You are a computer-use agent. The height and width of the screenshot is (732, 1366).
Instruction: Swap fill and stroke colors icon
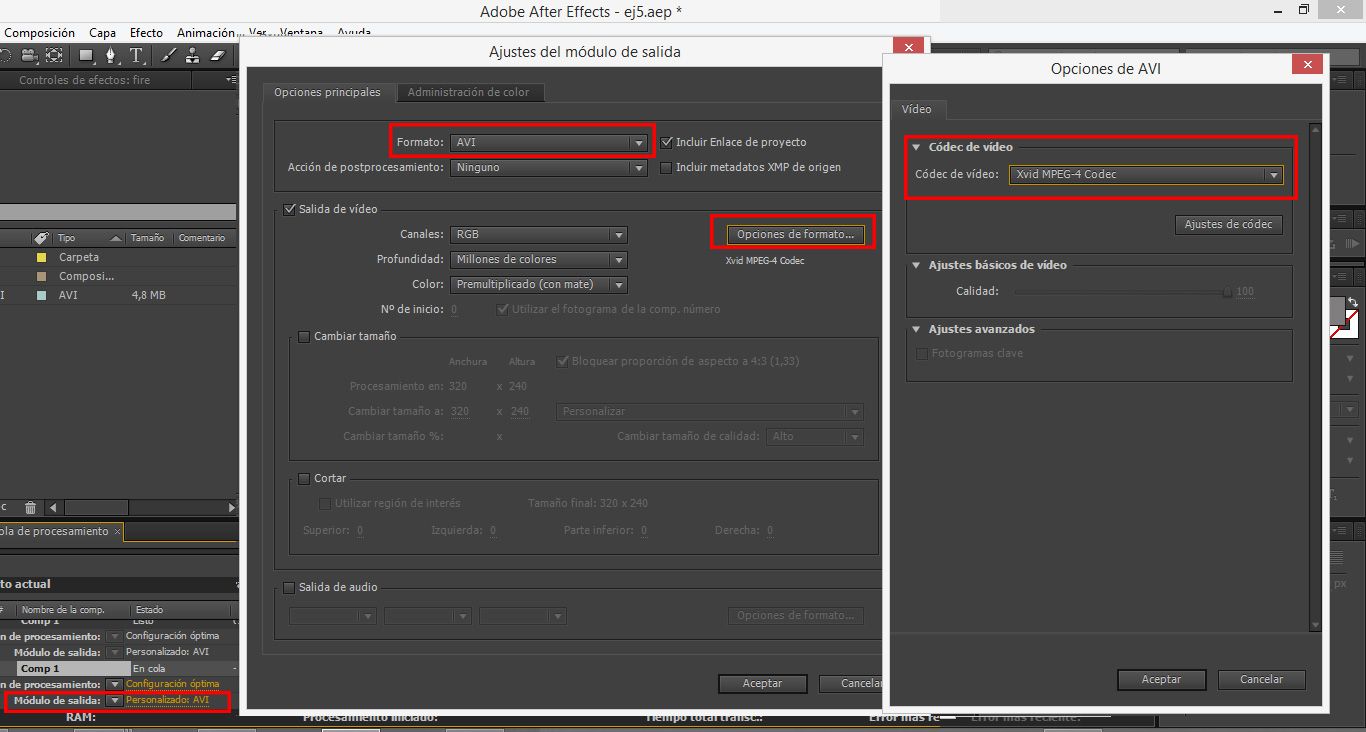tap(1352, 302)
